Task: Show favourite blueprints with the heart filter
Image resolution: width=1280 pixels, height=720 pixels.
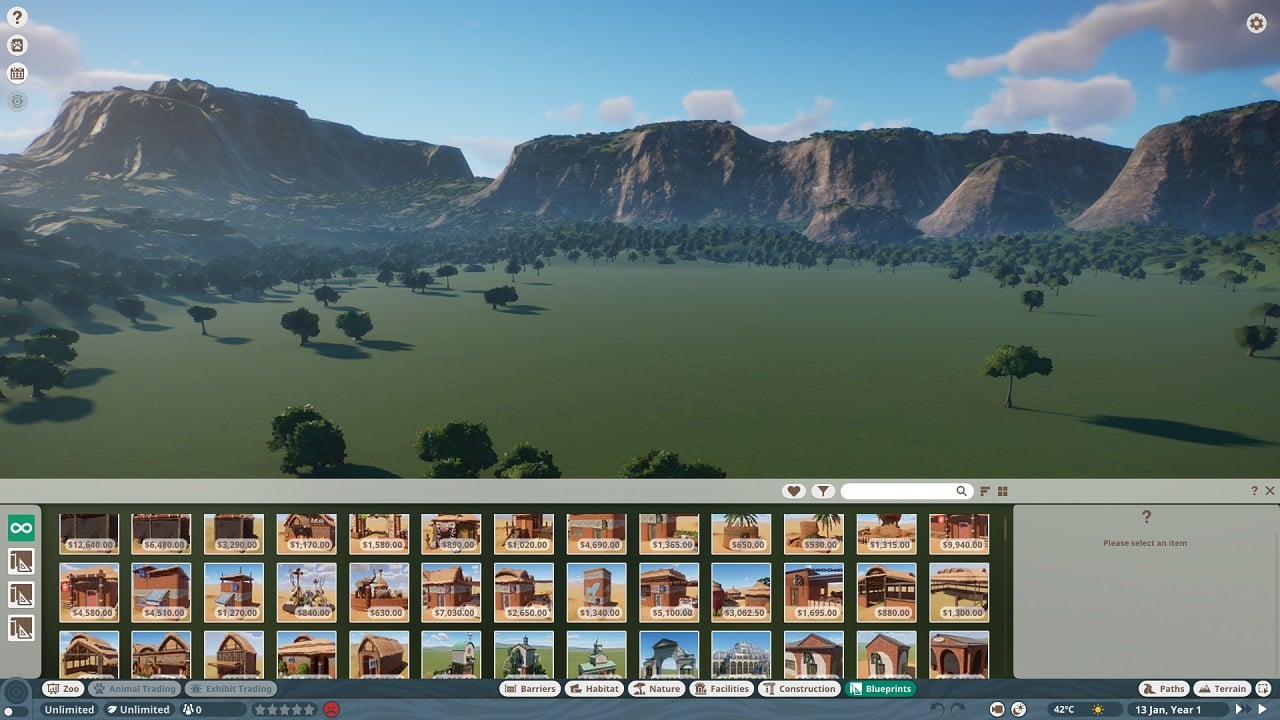Action: pyautogui.click(x=794, y=491)
